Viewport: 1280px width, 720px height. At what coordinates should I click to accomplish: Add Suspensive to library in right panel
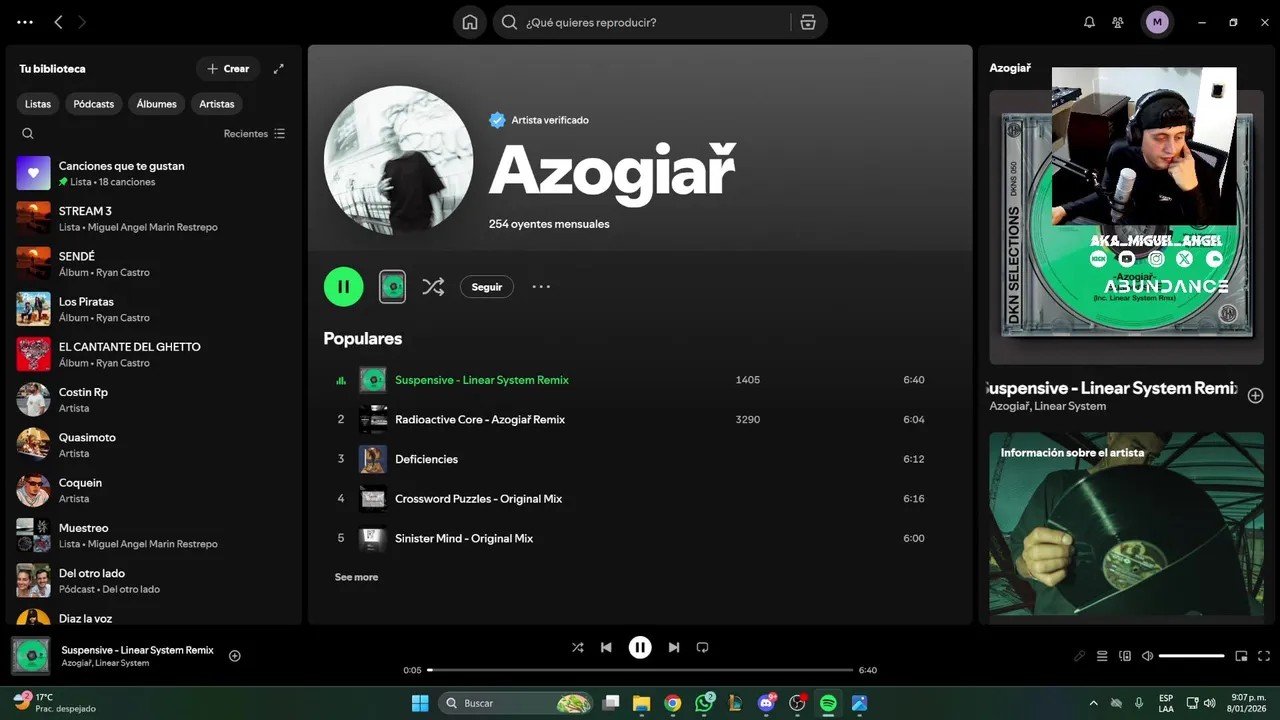(1256, 396)
